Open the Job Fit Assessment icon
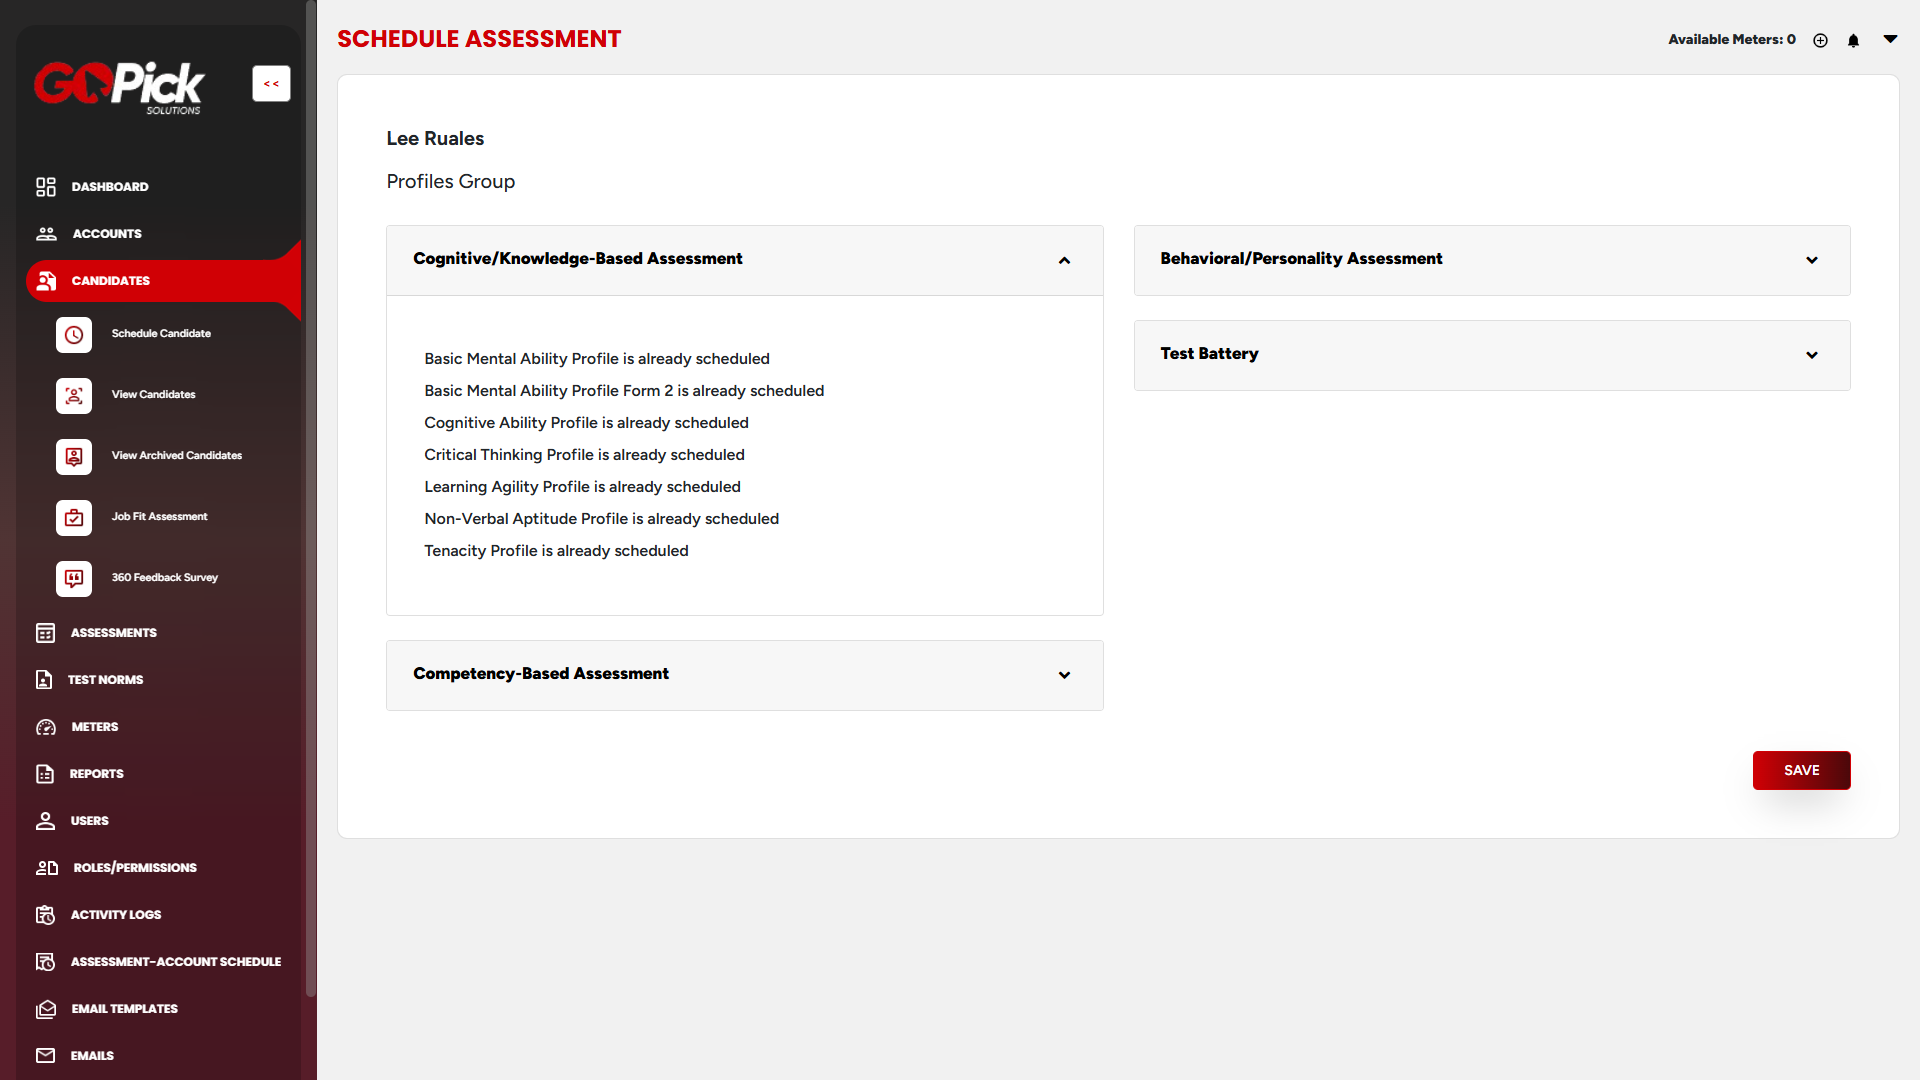This screenshot has height=1080, width=1920. click(x=74, y=518)
